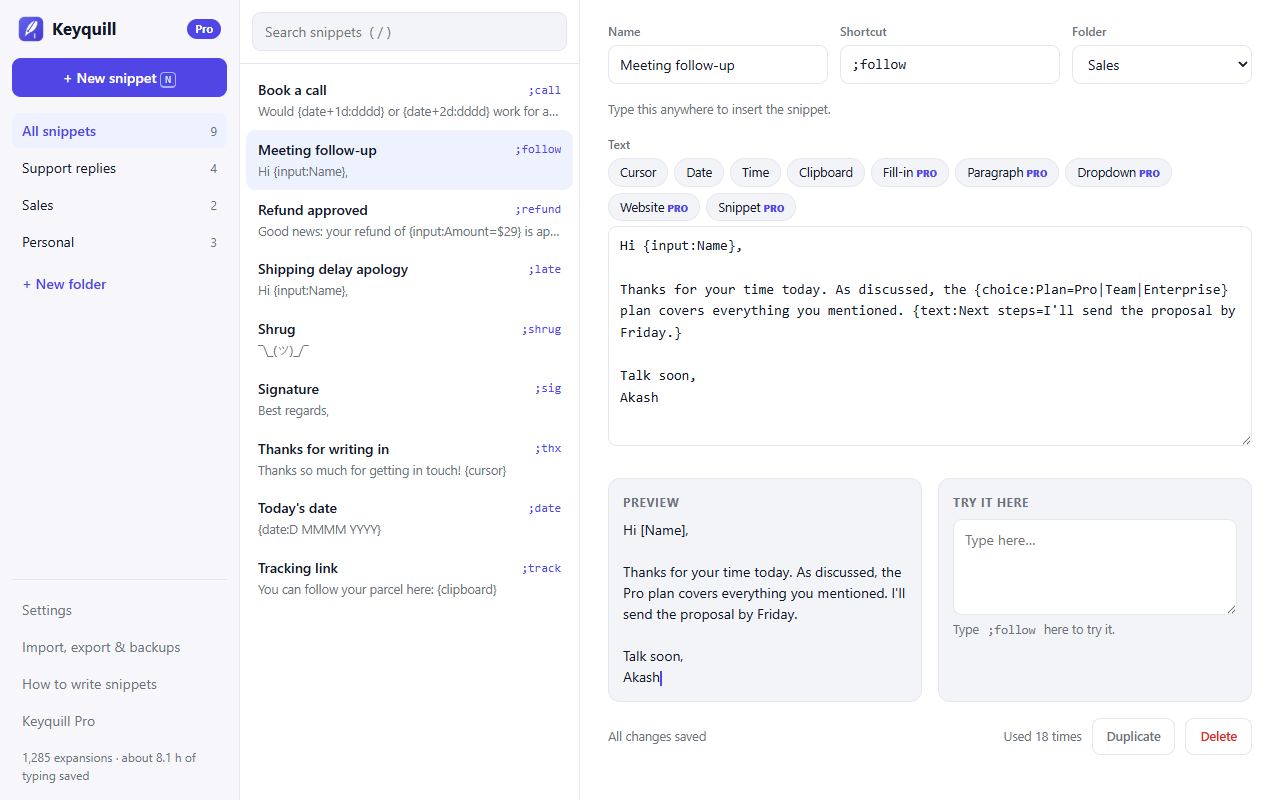This screenshot has height=800, width=1280.
Task: Delete the Meeting follow-up snippet
Action: (1218, 736)
